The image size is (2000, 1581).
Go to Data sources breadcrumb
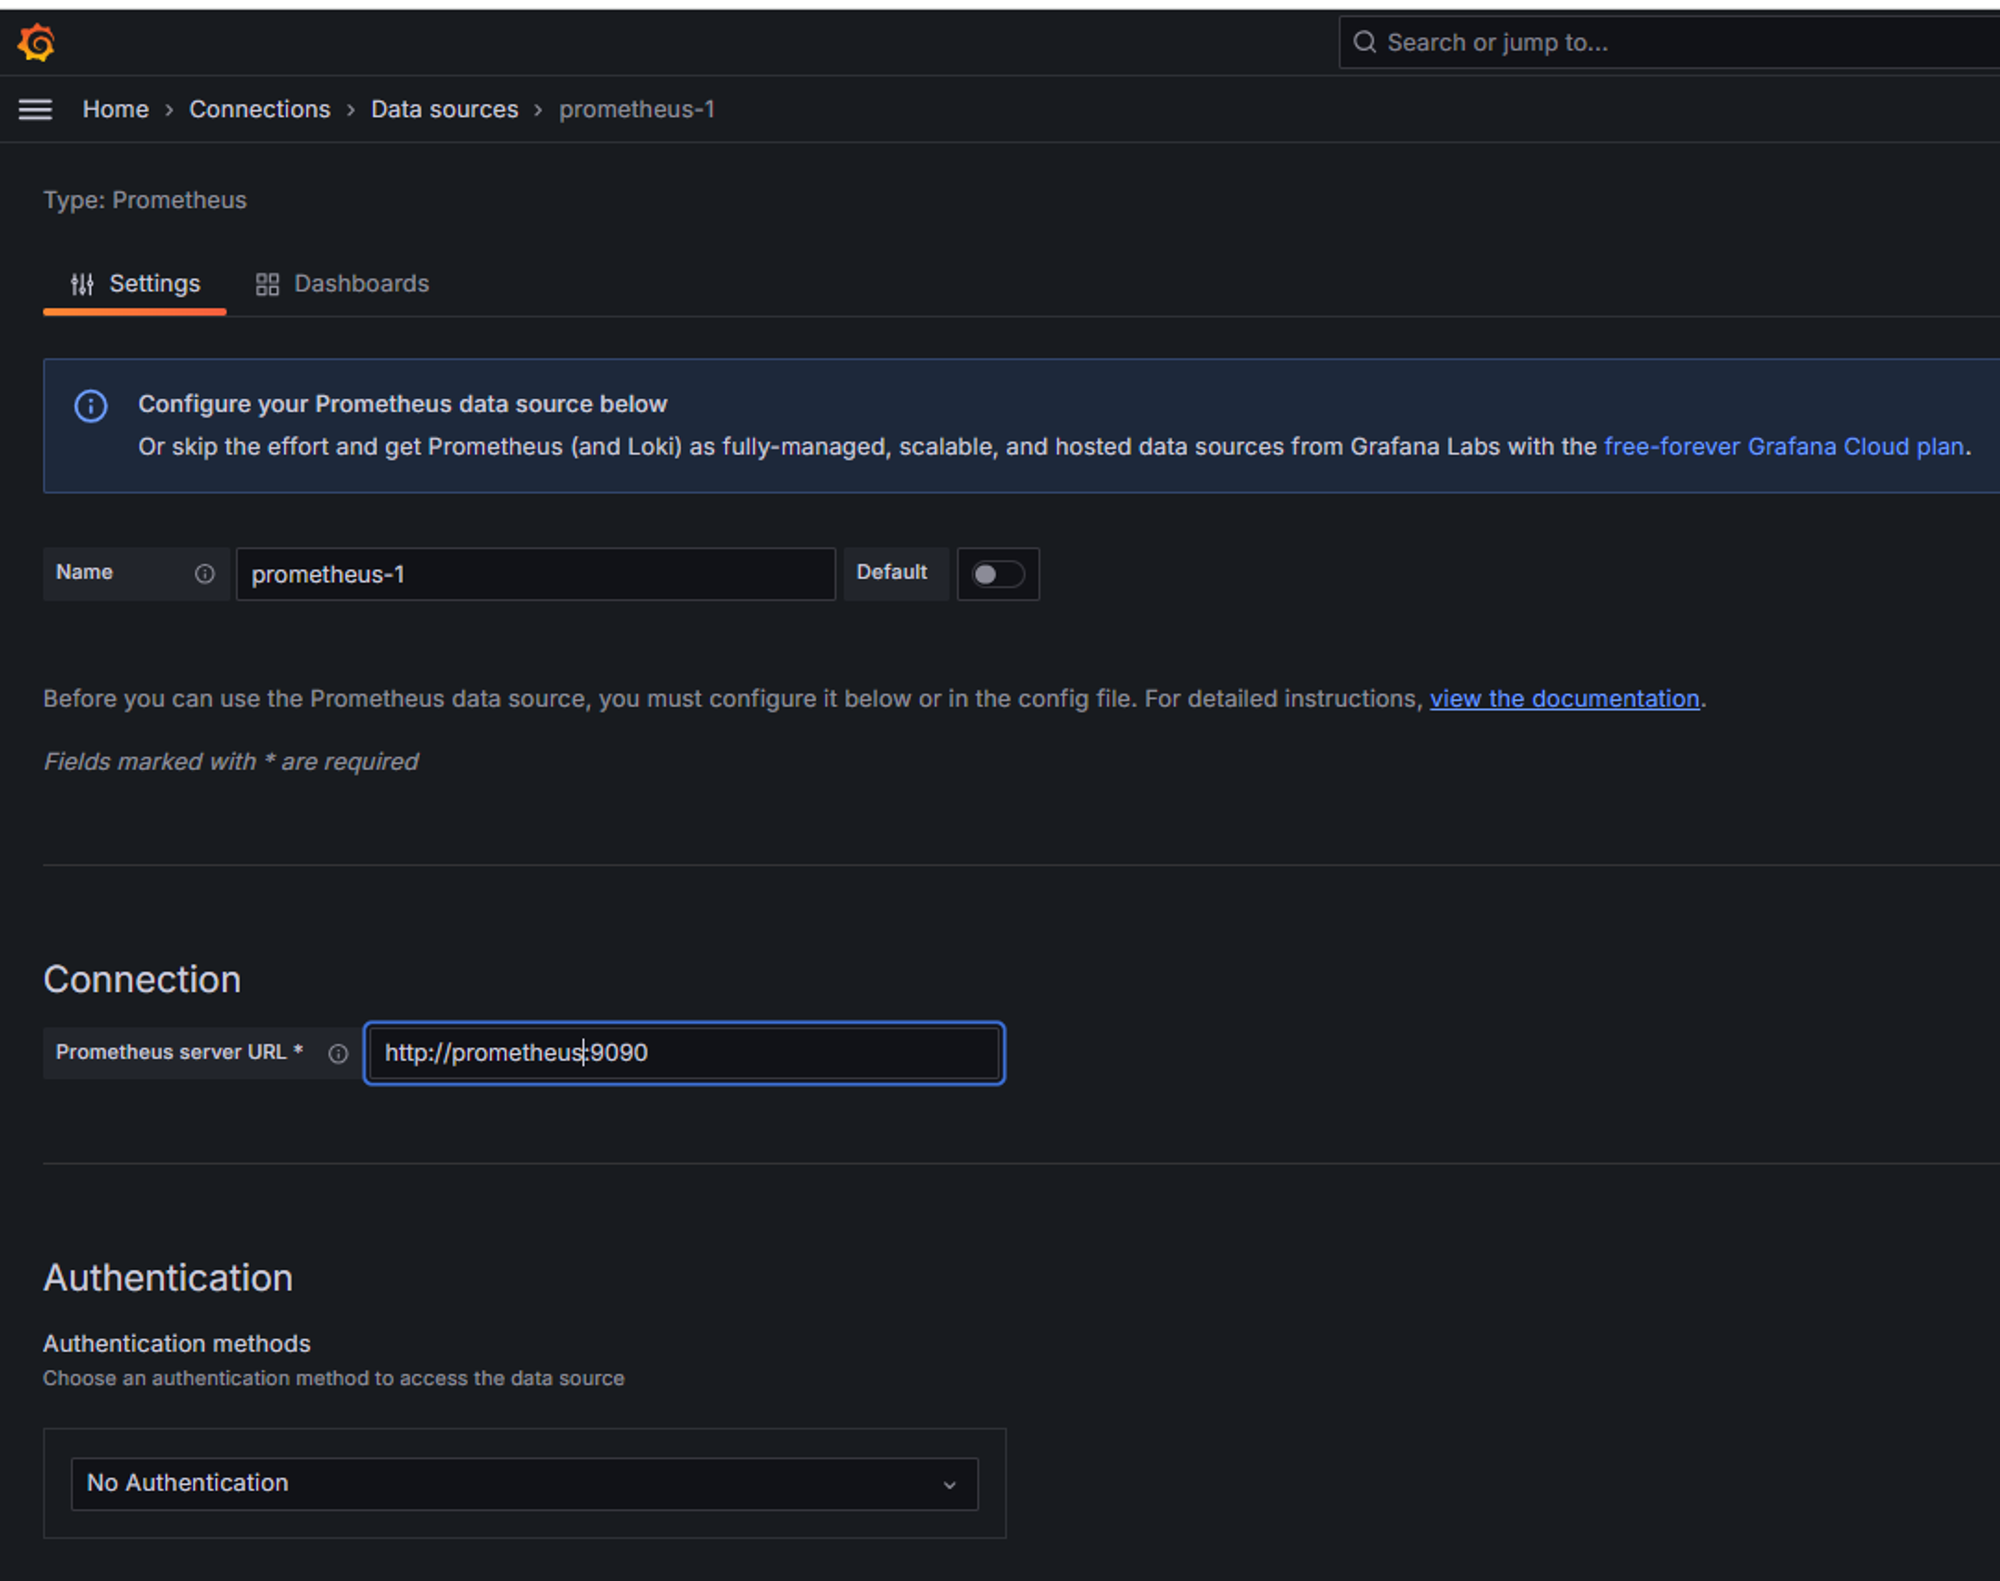444,109
